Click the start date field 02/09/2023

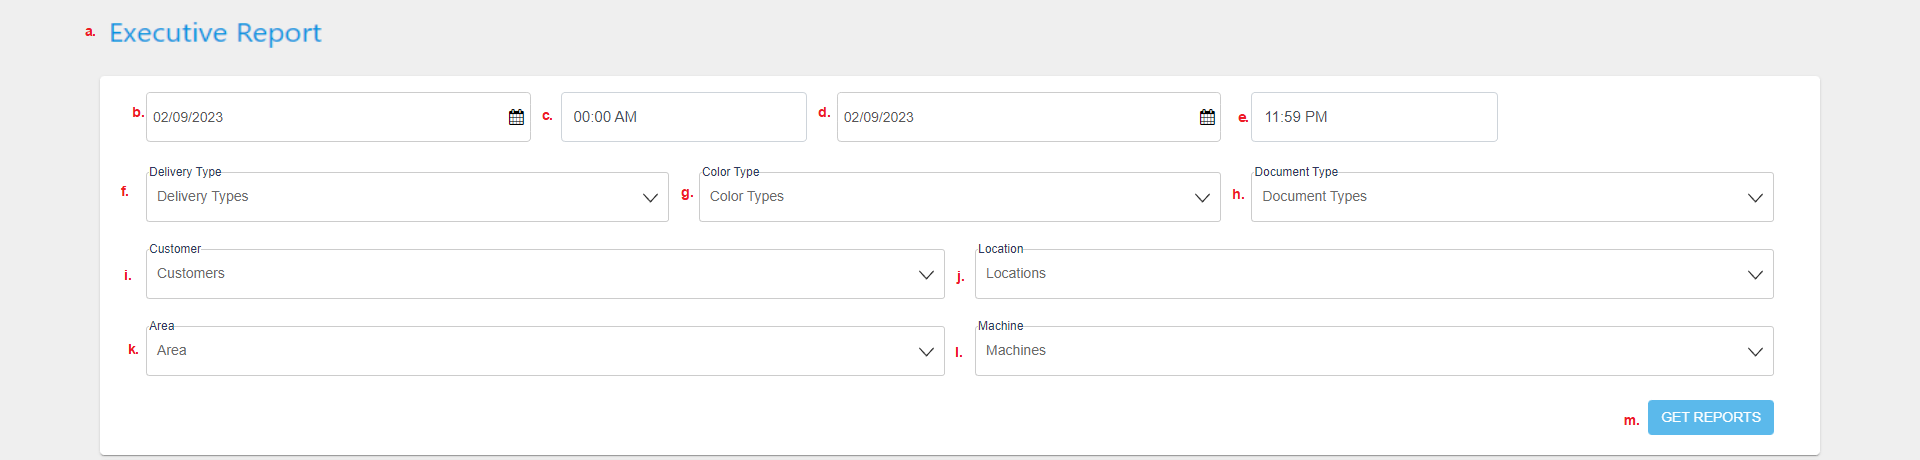[x=338, y=117]
